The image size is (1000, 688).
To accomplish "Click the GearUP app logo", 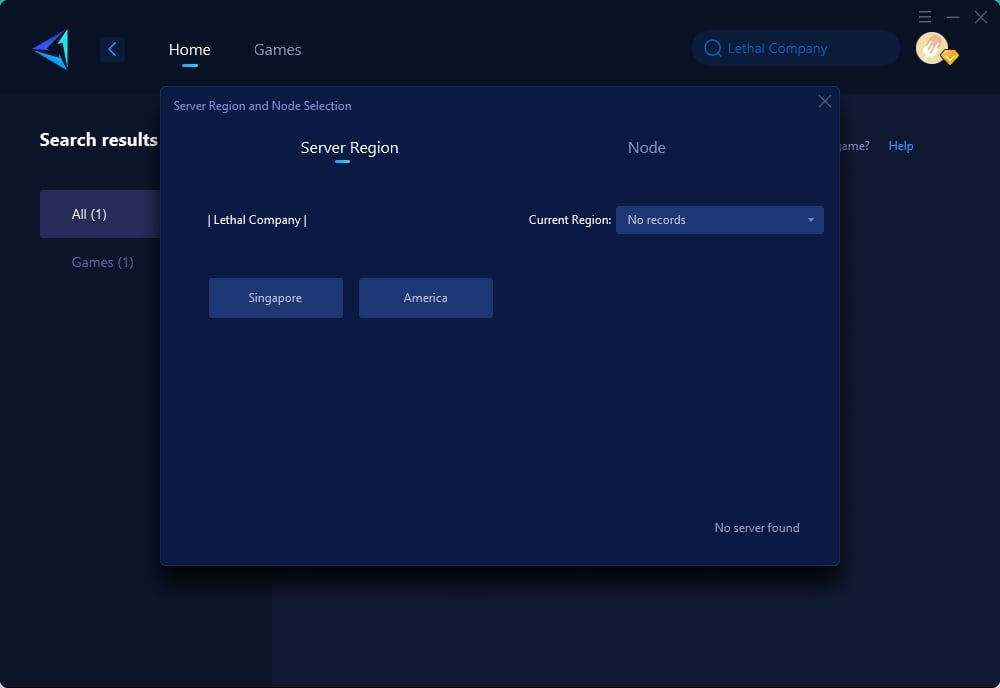I will click(51, 49).
